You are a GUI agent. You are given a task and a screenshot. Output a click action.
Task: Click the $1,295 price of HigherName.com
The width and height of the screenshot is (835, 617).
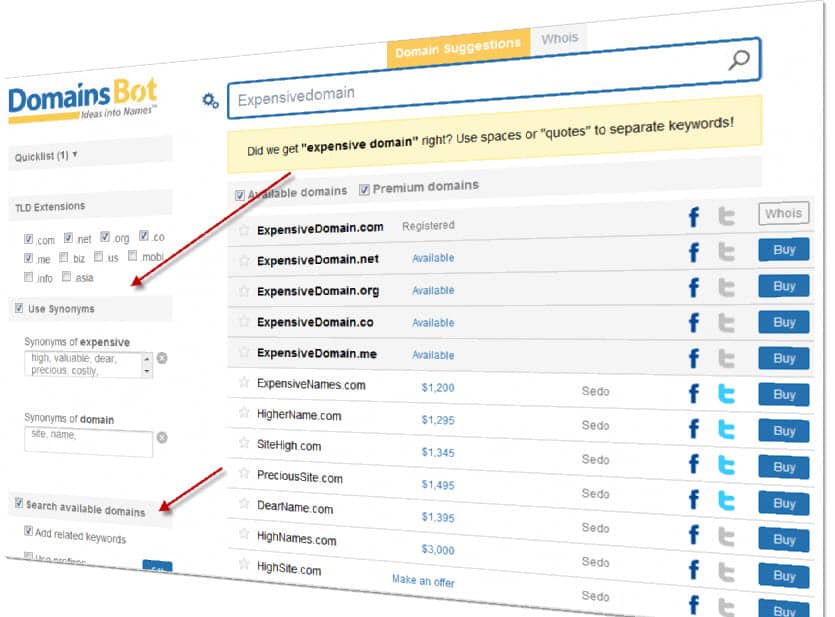[x=438, y=420]
